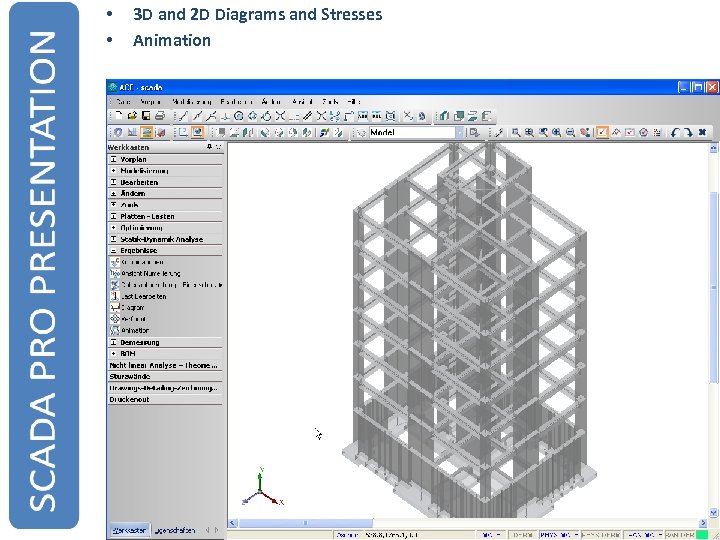Click the Animation tool icon in Werkkasten
Screen dimensions: 720x540
[115, 330]
